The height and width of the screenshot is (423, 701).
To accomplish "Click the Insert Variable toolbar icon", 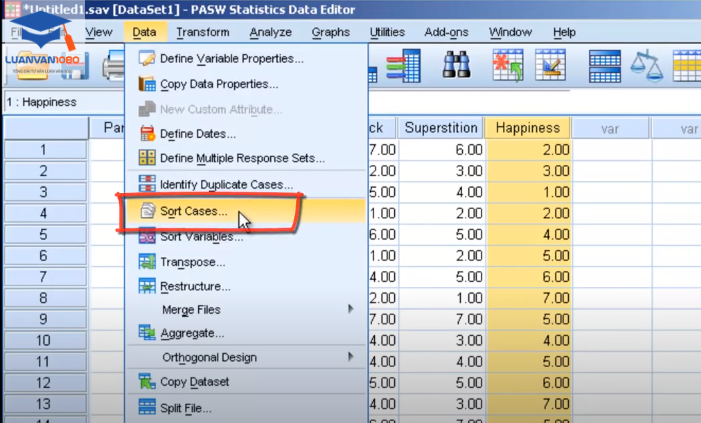I will coord(550,66).
